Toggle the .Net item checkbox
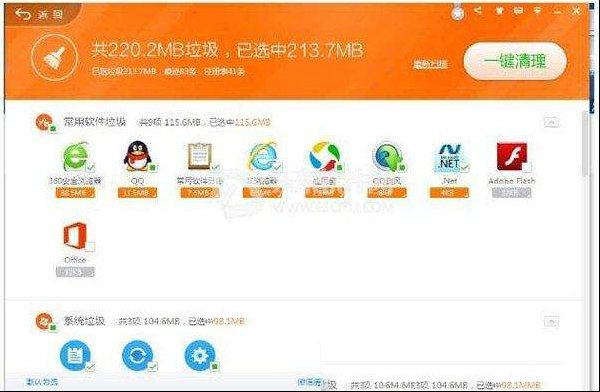 [465, 168]
